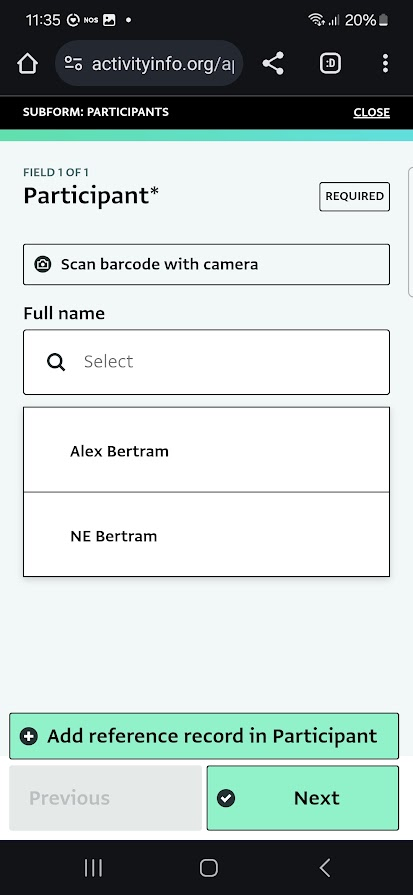Click Add reference record in Participant

click(204, 736)
